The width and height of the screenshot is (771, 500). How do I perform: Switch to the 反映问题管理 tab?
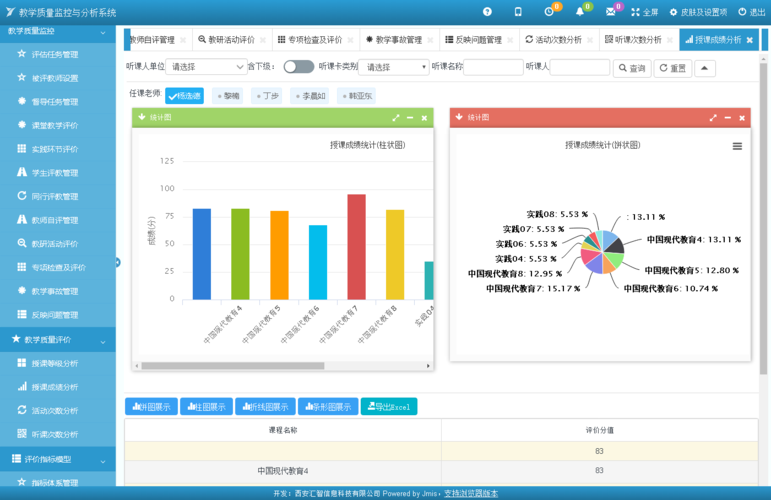(478, 40)
